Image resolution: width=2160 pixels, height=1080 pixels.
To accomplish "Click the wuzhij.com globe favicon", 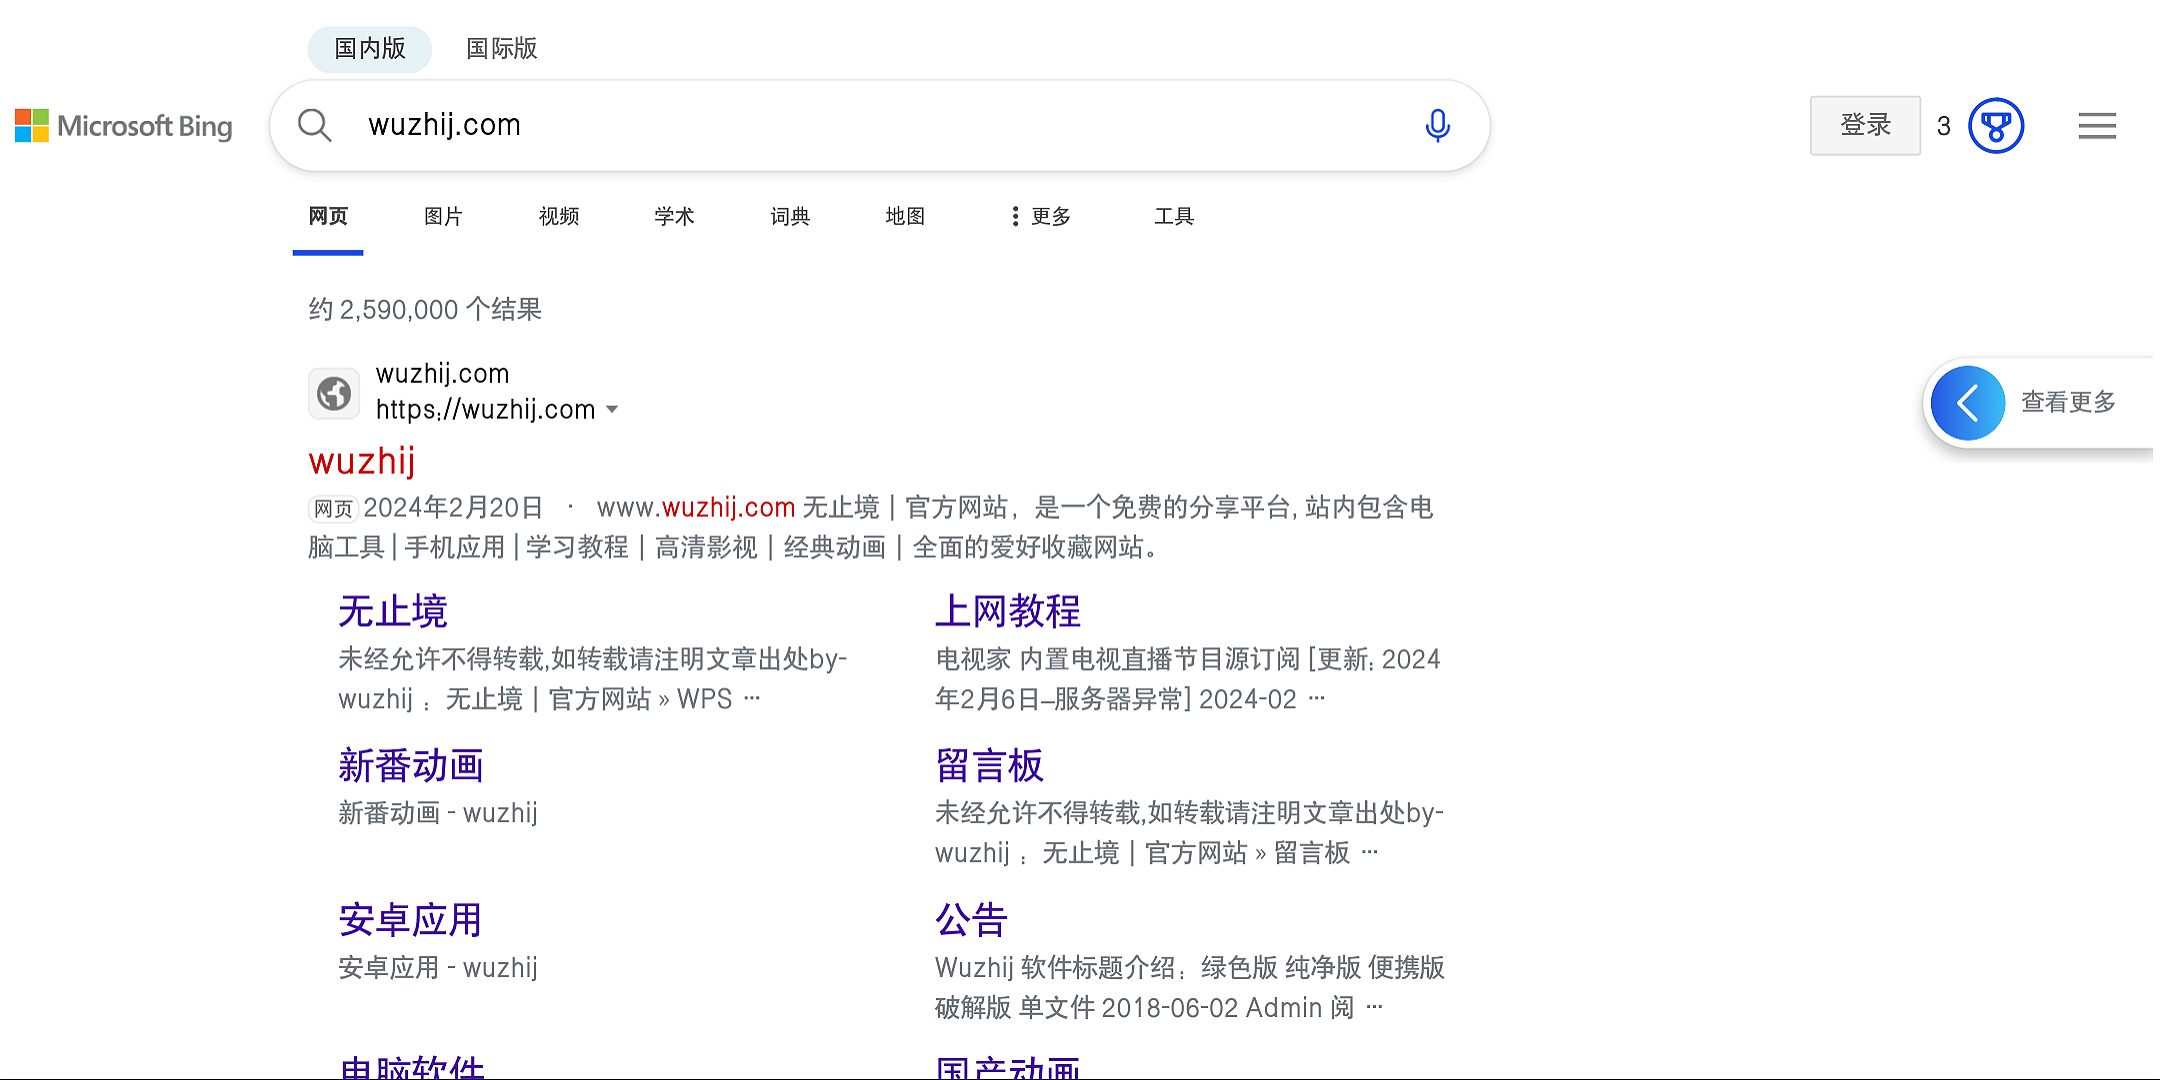I will click(334, 393).
